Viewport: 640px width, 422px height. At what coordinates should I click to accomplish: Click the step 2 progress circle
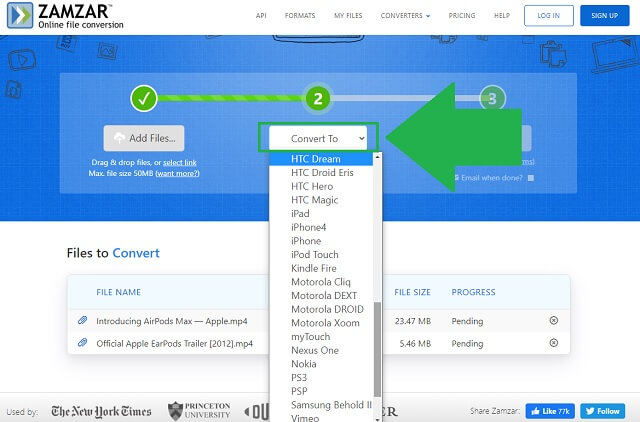(318, 98)
